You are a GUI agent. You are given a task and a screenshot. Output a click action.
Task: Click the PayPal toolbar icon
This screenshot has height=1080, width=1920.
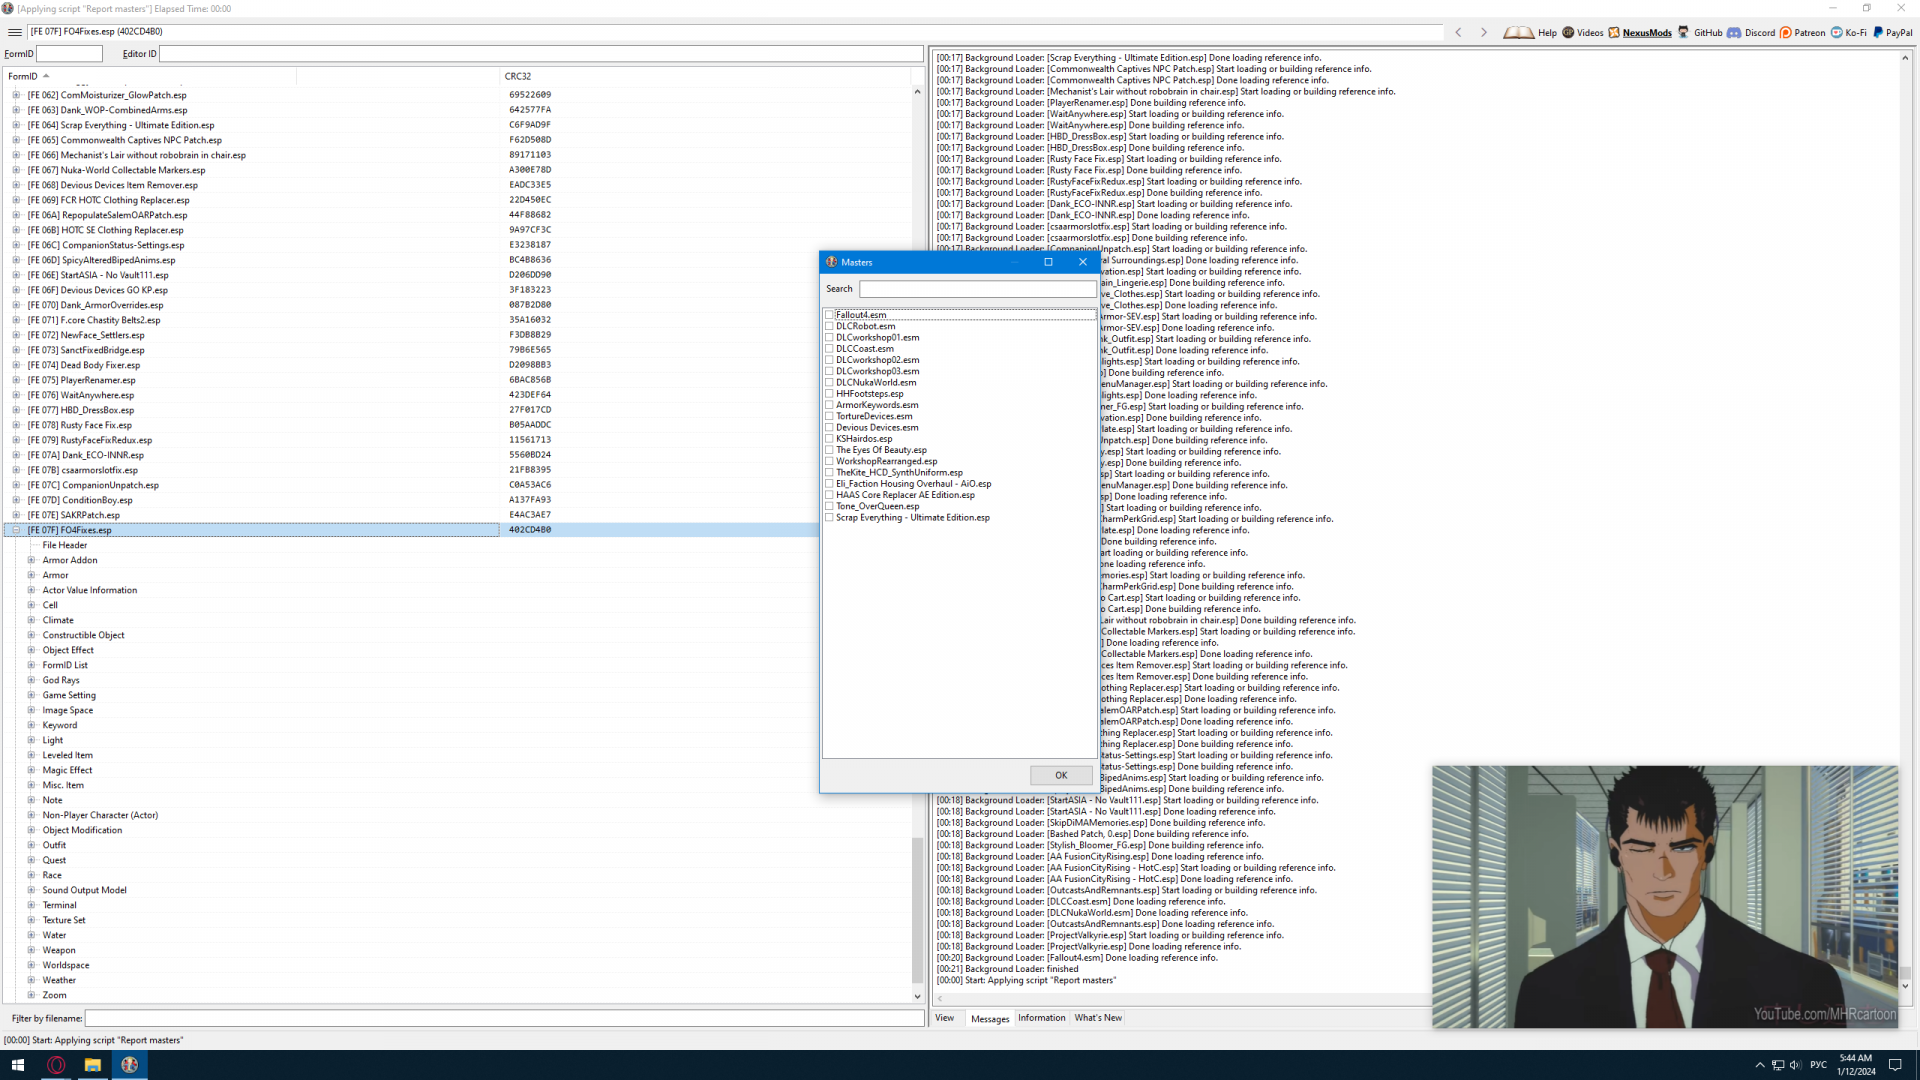click(x=1878, y=33)
